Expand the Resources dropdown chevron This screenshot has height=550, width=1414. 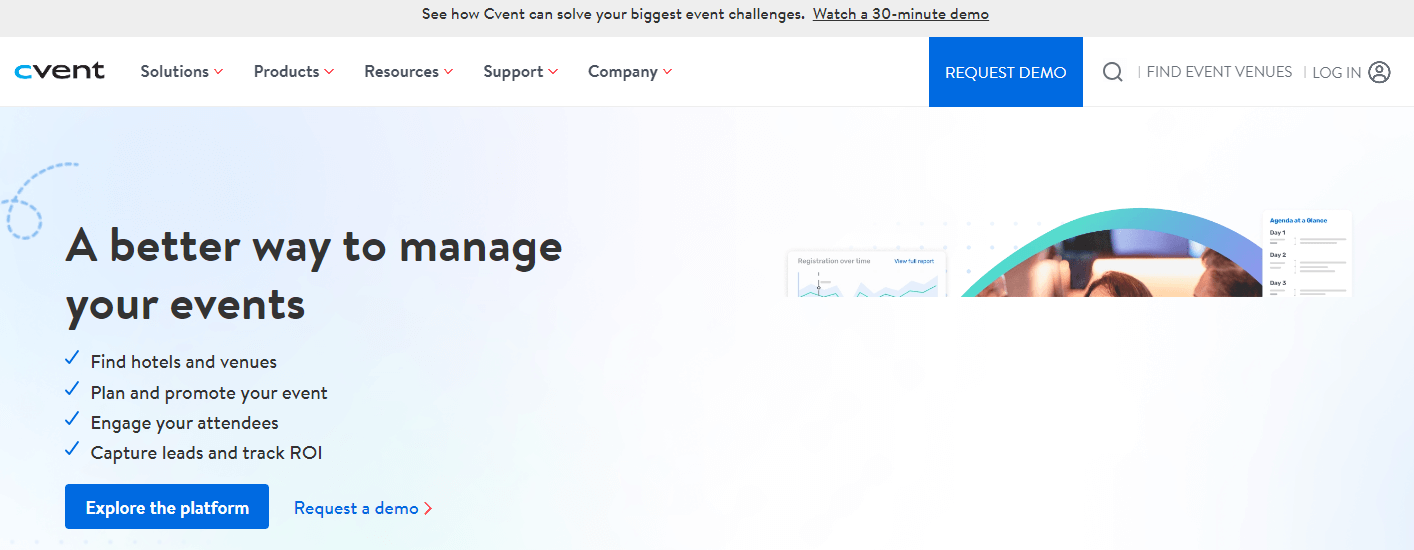click(448, 72)
